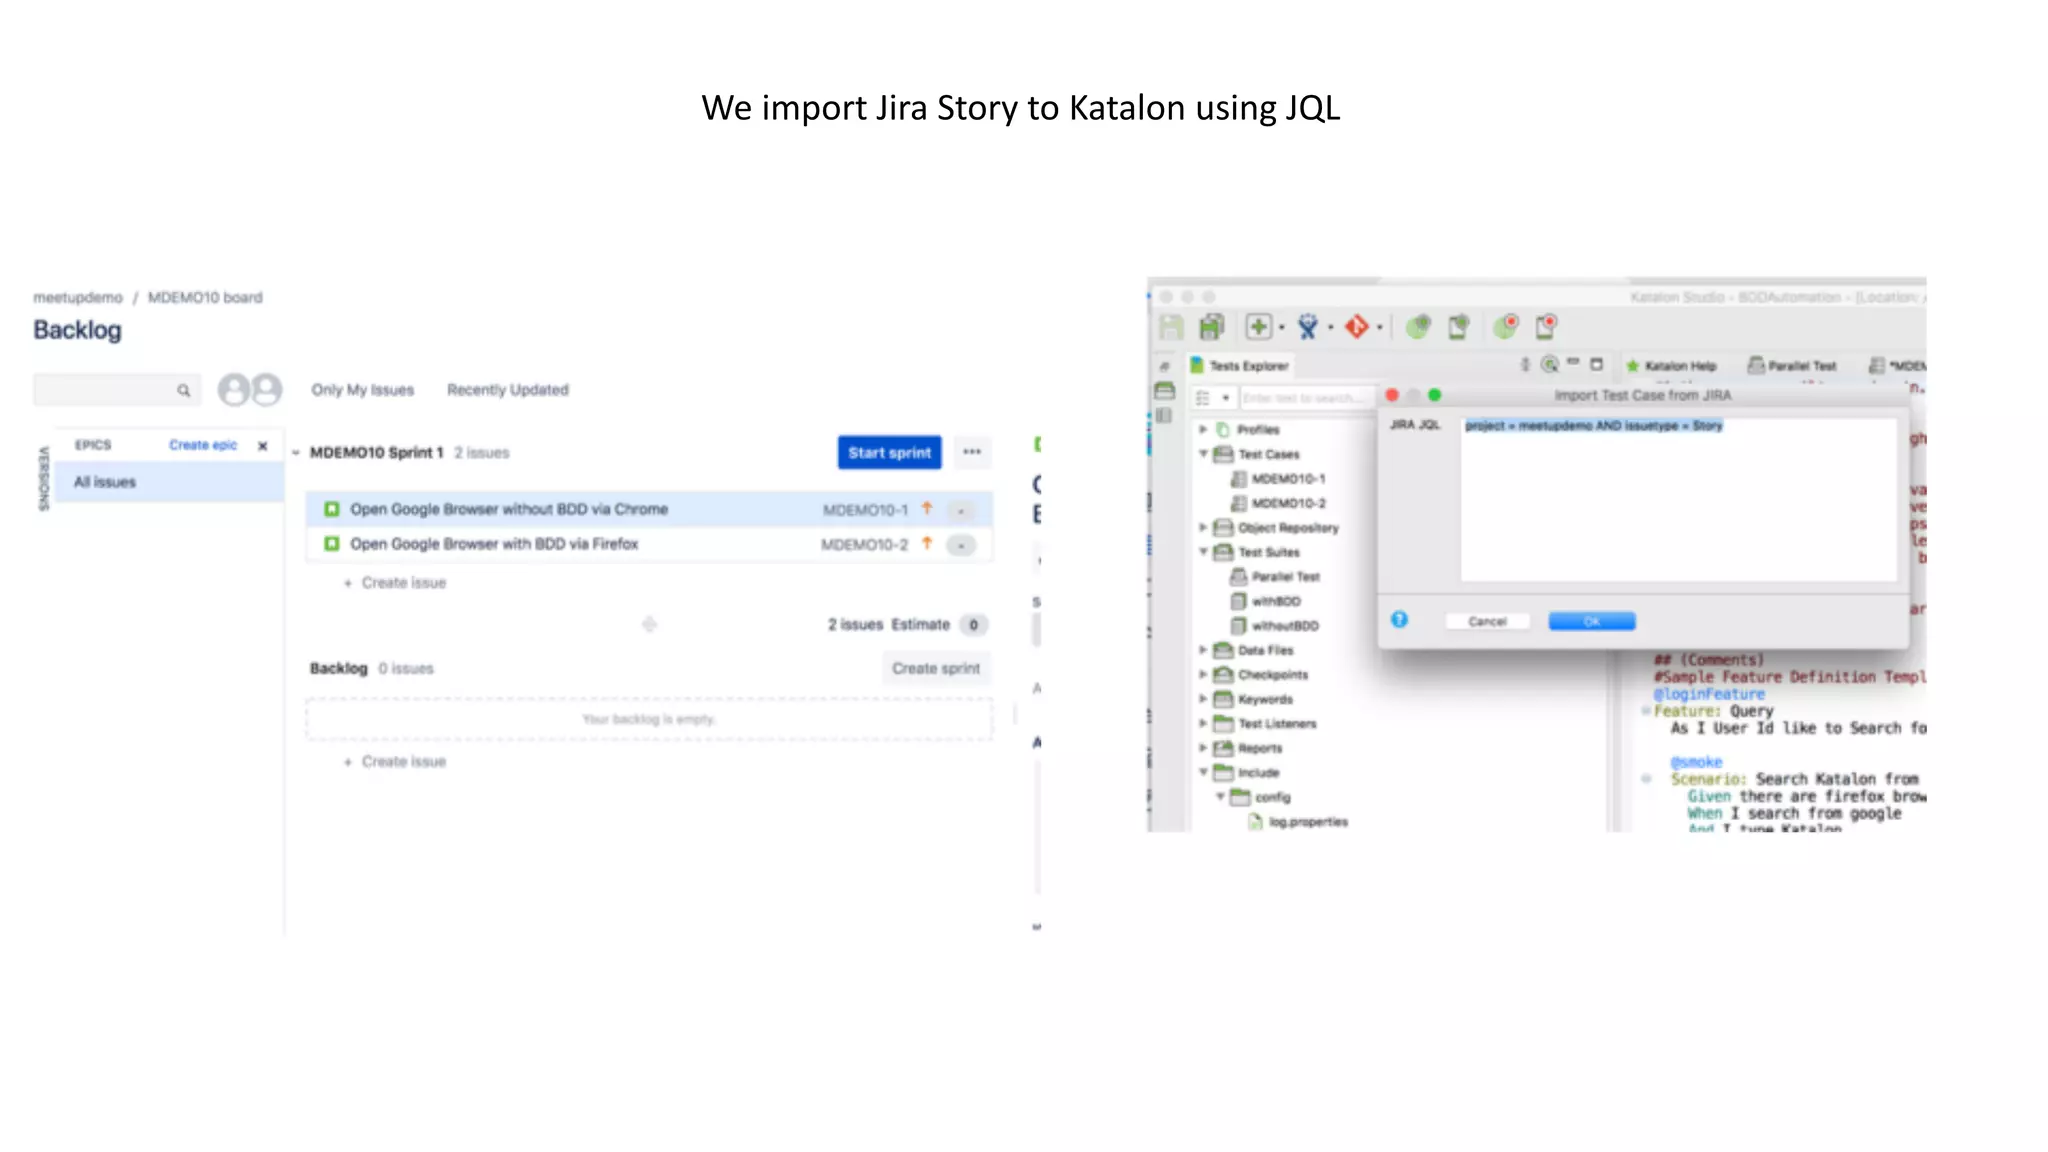
Task: Click the Start sprint button
Action: click(x=890, y=453)
